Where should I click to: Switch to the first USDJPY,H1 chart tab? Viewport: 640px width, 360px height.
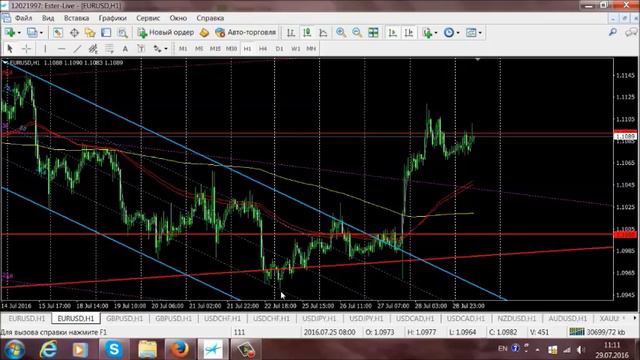coord(320,318)
